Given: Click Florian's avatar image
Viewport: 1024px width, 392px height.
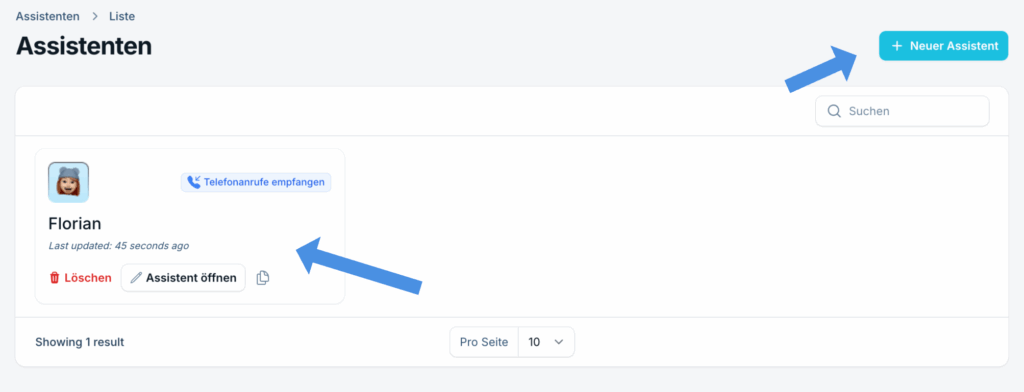Looking at the screenshot, I should (69, 182).
